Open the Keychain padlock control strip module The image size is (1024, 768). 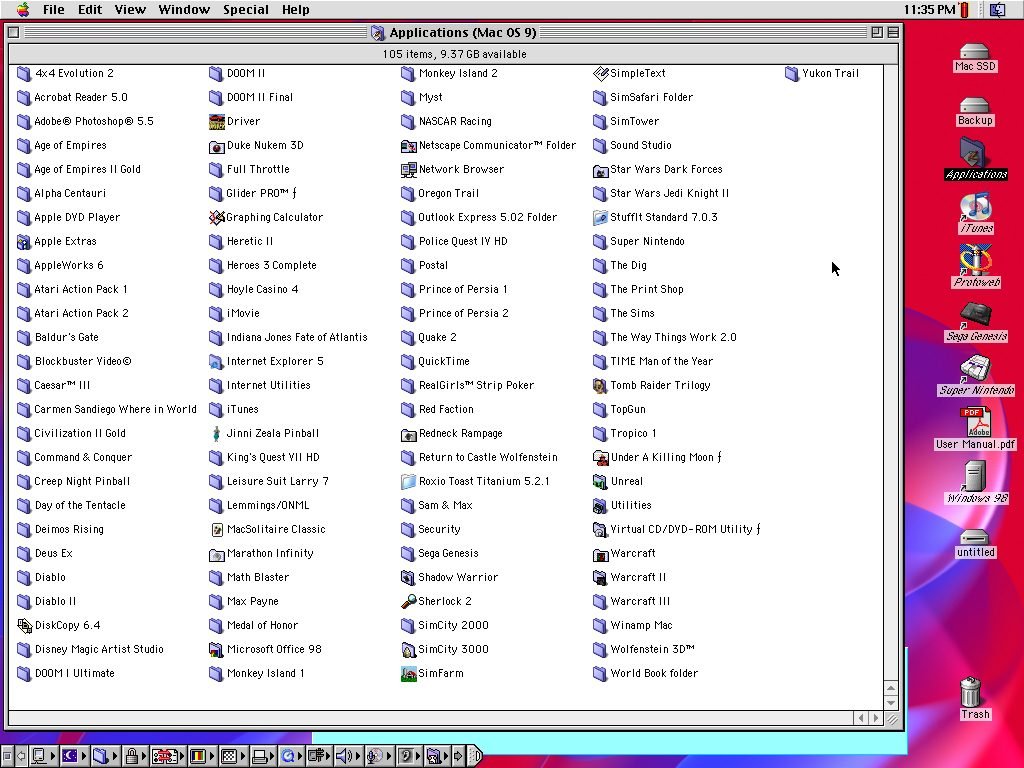[135, 756]
